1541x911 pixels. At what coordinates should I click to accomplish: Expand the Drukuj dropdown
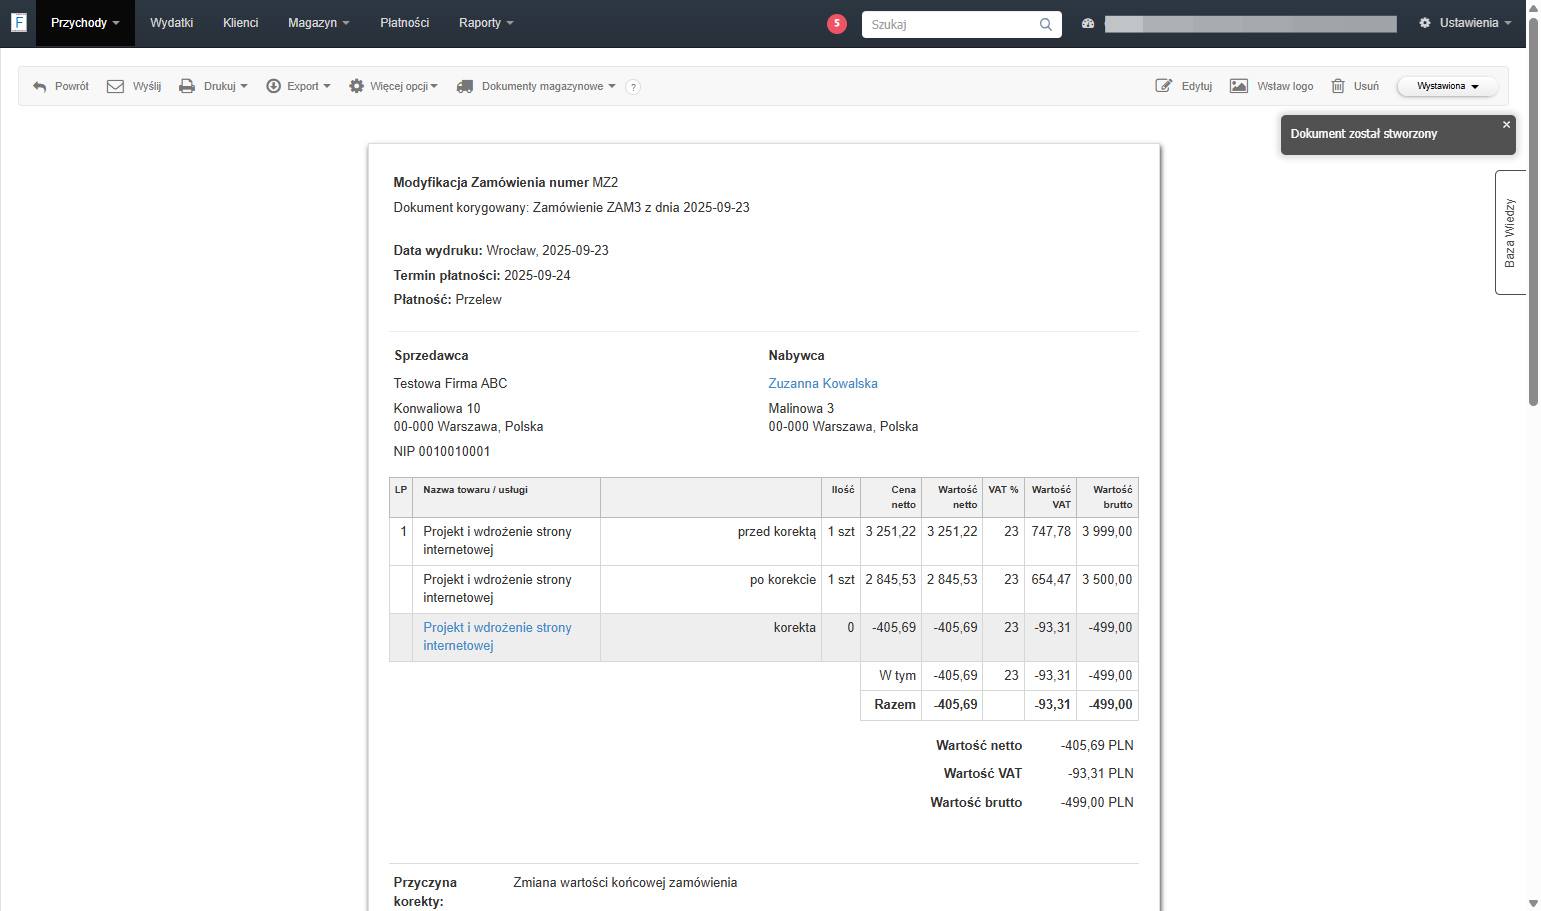click(x=213, y=86)
